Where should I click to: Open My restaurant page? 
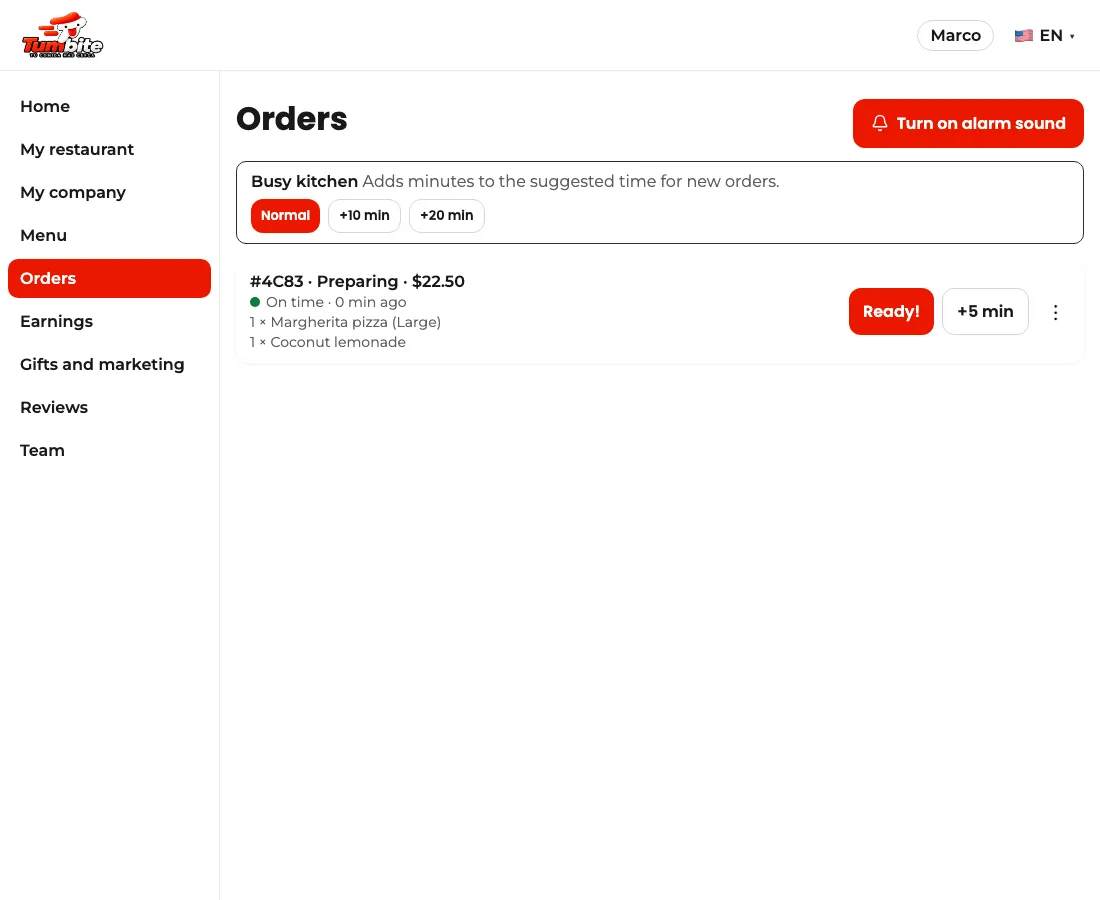tap(109, 149)
